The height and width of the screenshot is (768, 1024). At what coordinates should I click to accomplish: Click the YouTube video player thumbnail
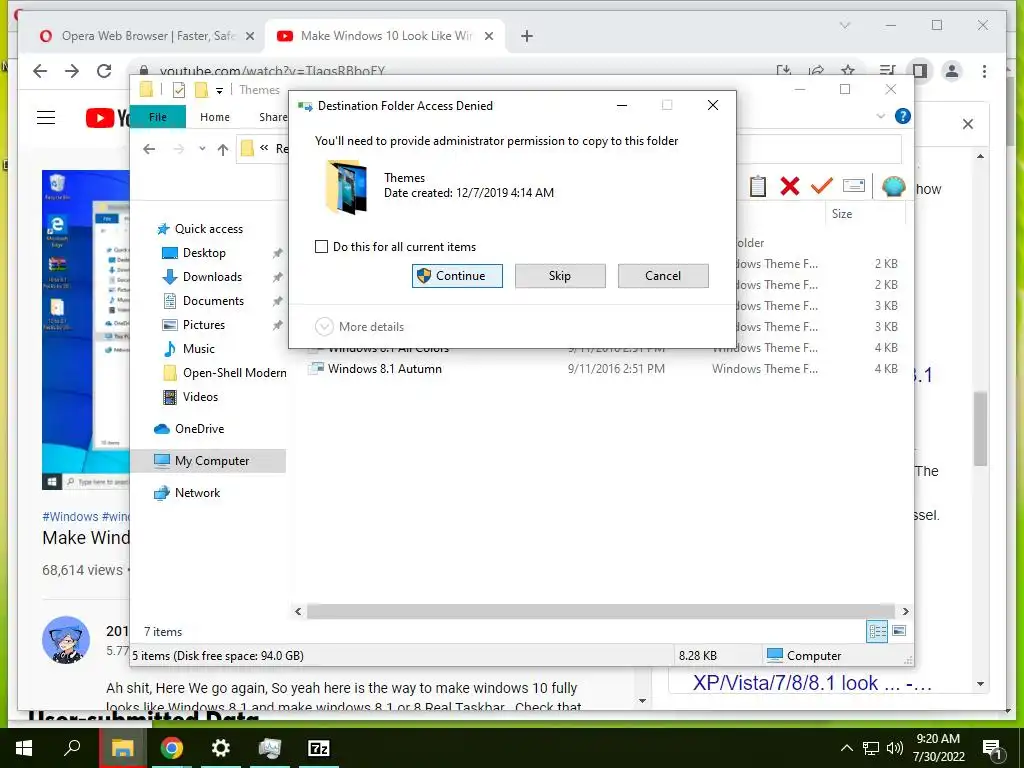(x=86, y=330)
